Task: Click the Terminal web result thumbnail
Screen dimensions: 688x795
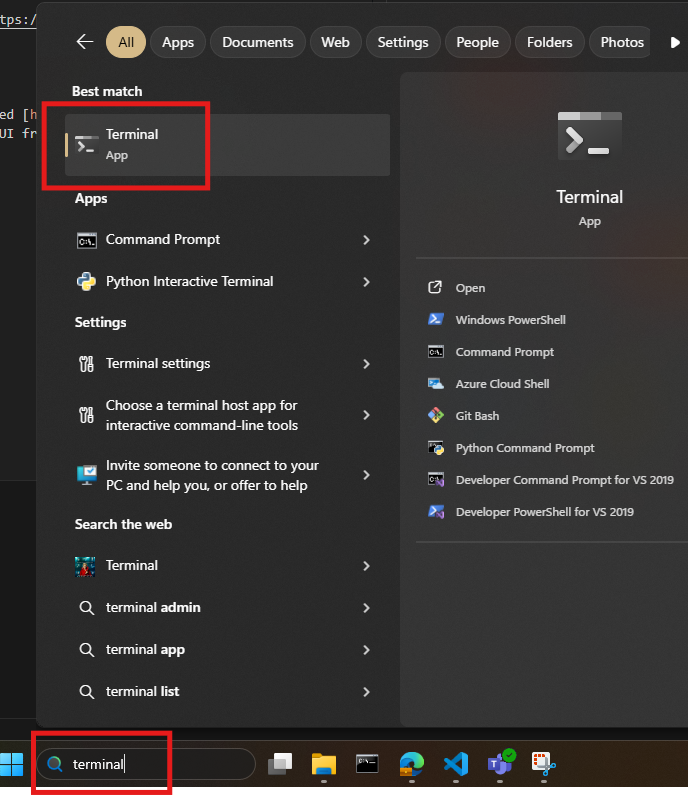Action: [85, 566]
